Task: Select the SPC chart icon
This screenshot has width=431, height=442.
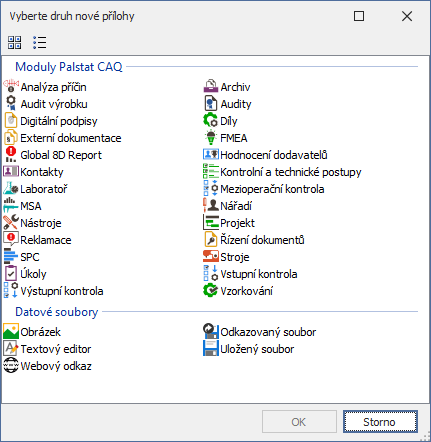Action: pyautogui.click(x=11, y=257)
